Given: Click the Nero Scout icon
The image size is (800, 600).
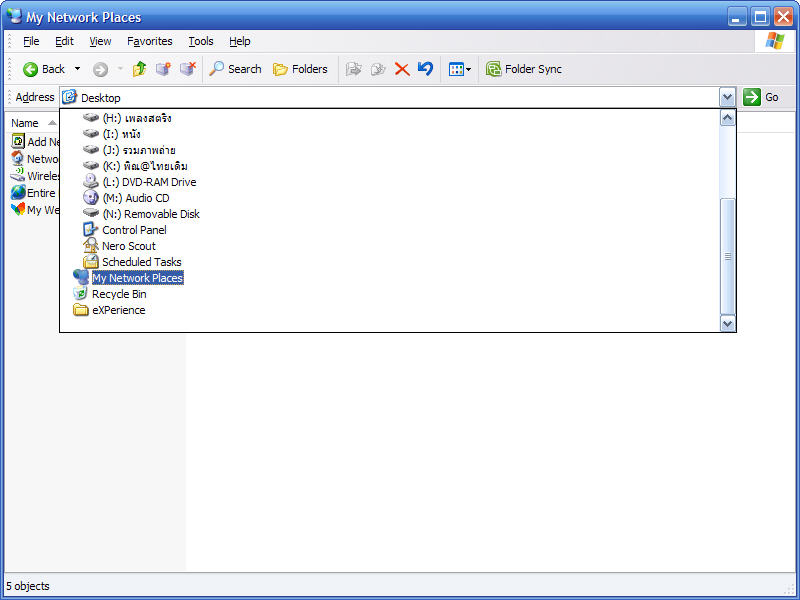Looking at the screenshot, I should click(90, 245).
